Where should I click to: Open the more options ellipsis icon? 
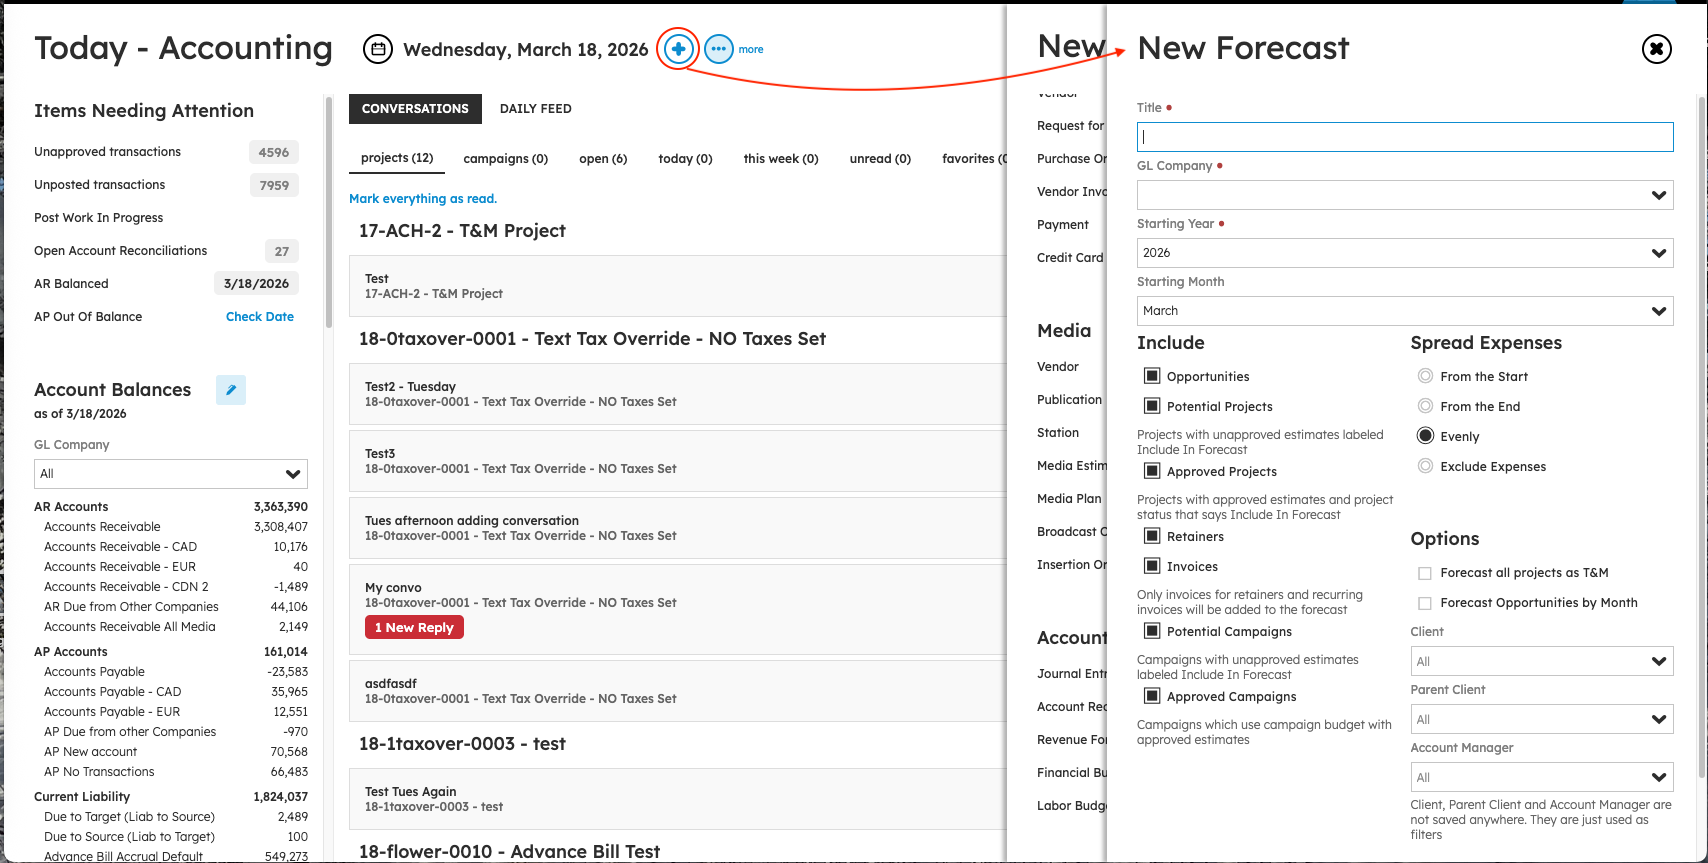point(719,49)
